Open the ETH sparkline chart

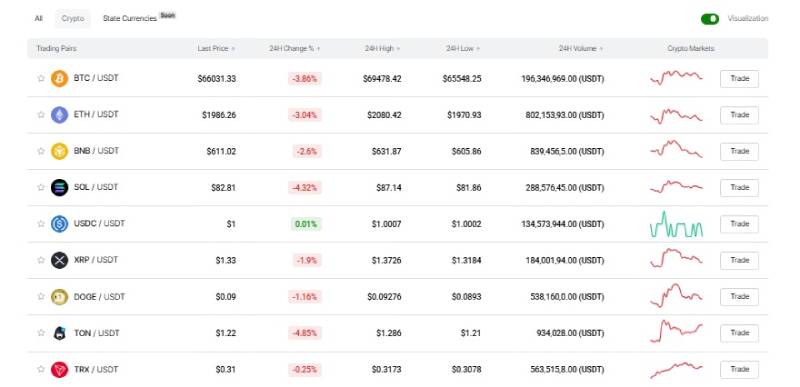pyautogui.click(x=677, y=115)
